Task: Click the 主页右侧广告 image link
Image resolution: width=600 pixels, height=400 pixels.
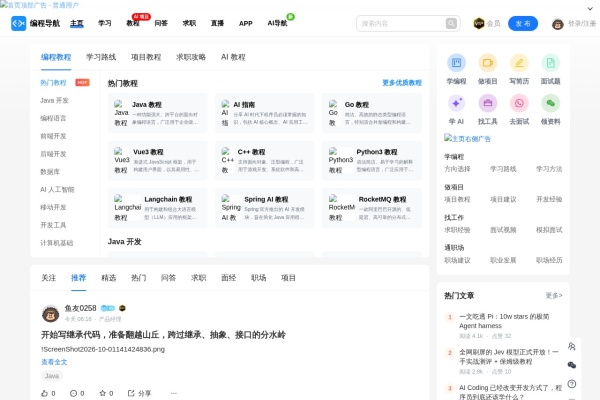Action: pos(467,139)
